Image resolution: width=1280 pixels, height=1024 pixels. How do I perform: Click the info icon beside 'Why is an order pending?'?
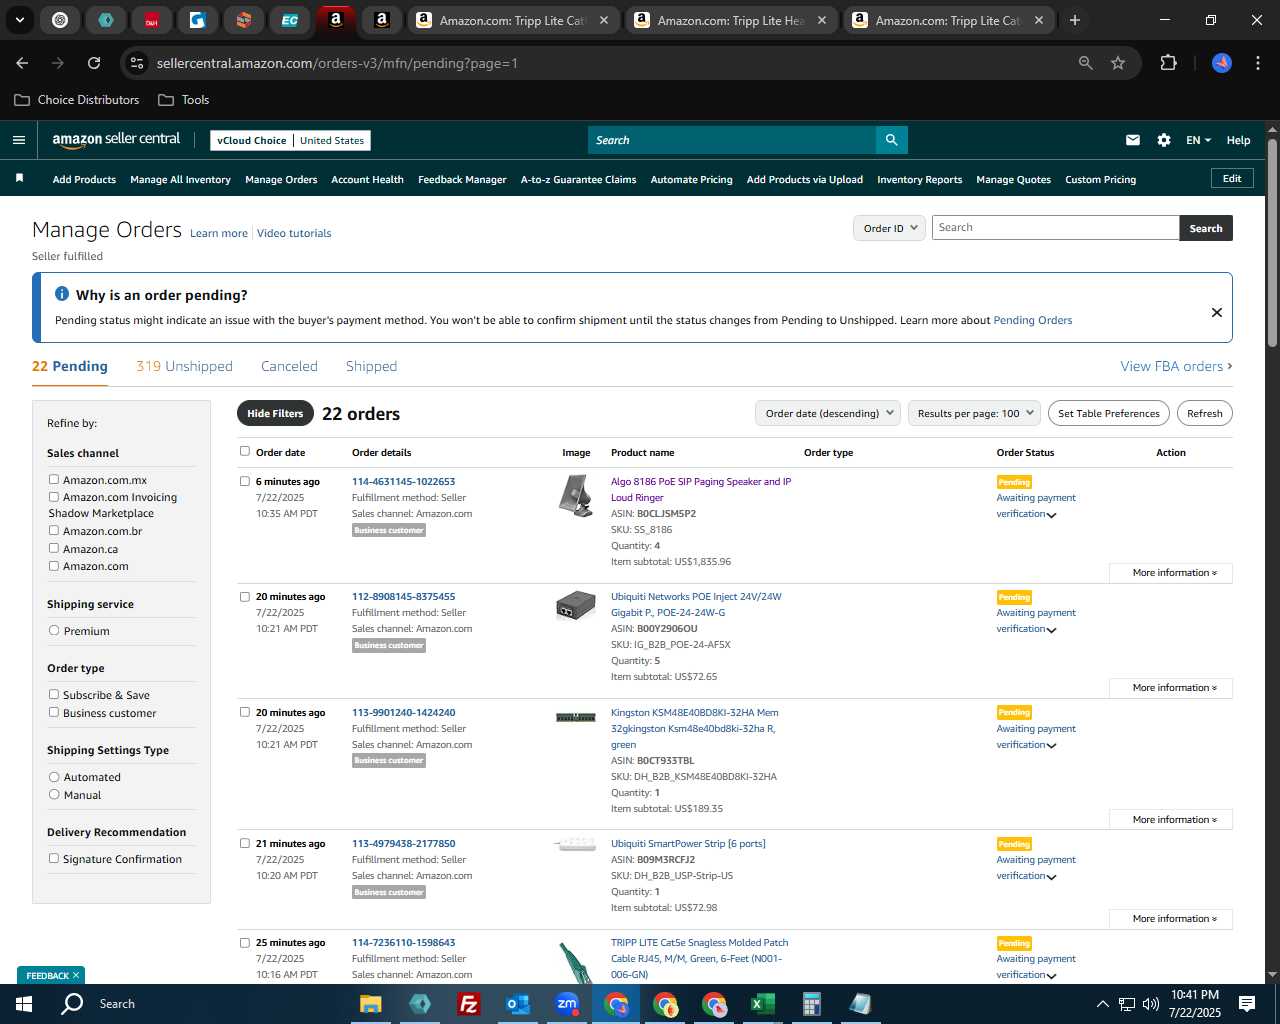click(x=62, y=294)
